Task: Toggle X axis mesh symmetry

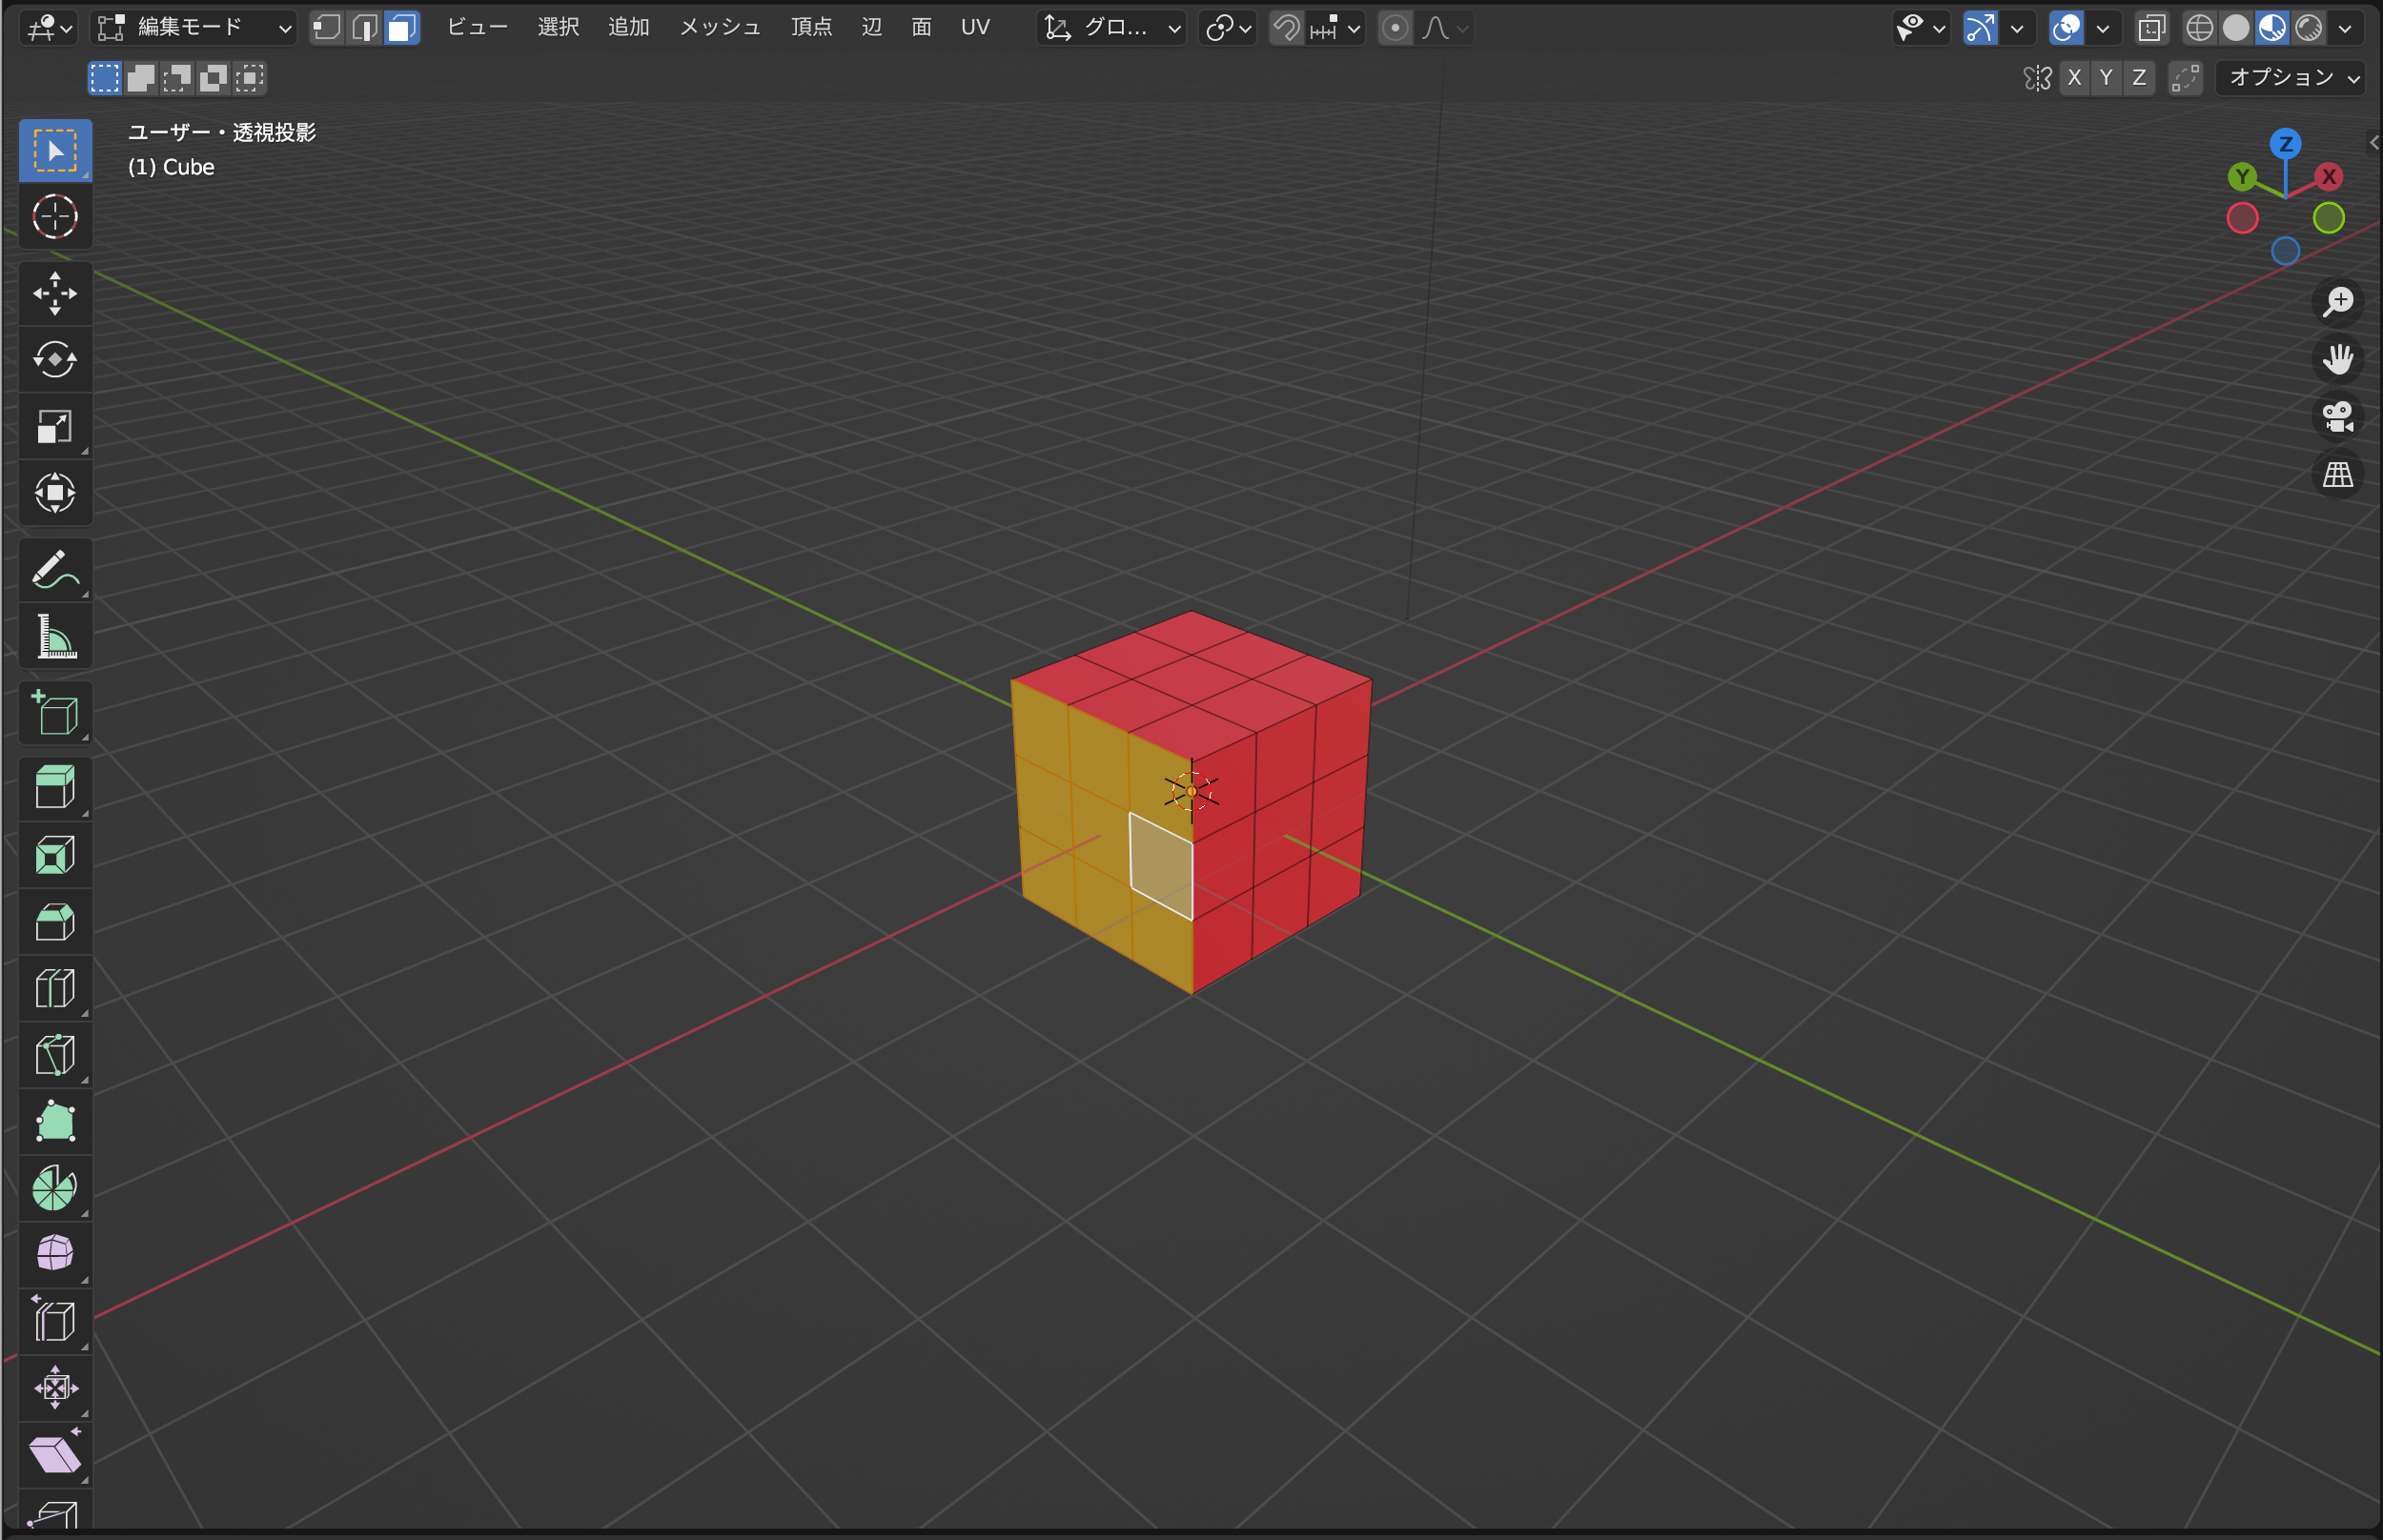Action: click(2075, 78)
